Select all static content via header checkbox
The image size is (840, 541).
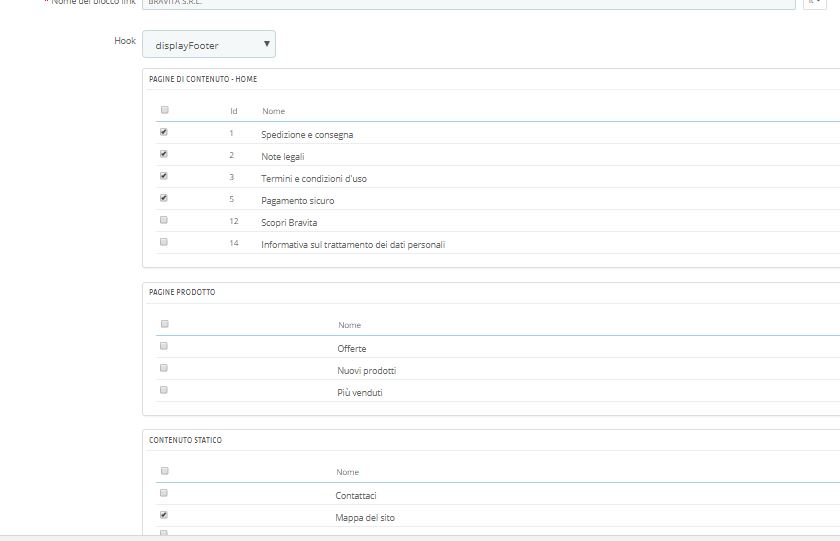coord(164,471)
